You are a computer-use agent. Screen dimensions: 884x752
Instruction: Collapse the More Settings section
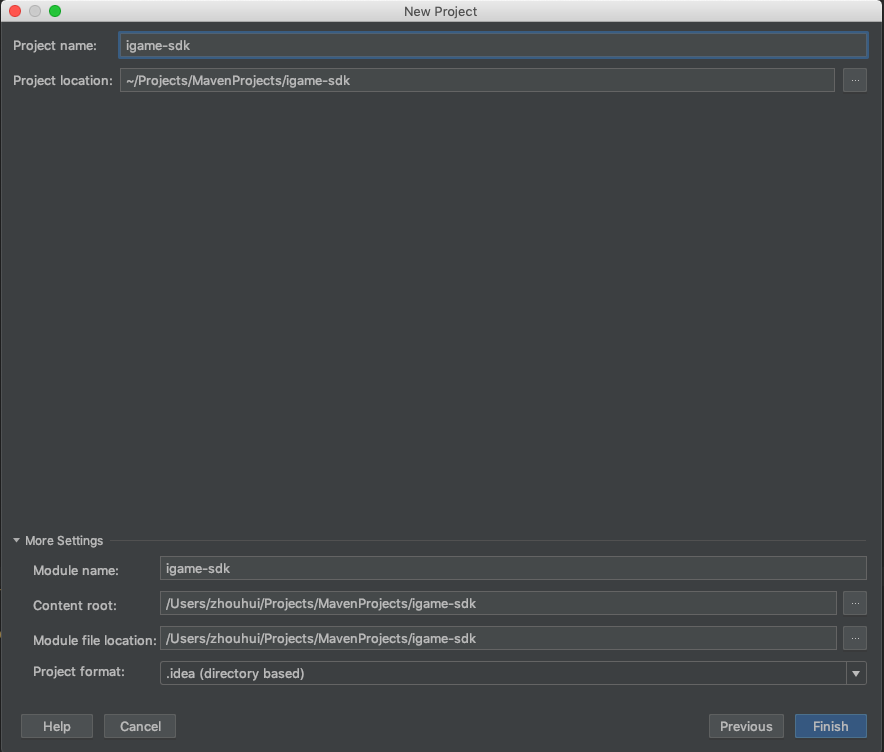tap(16, 540)
